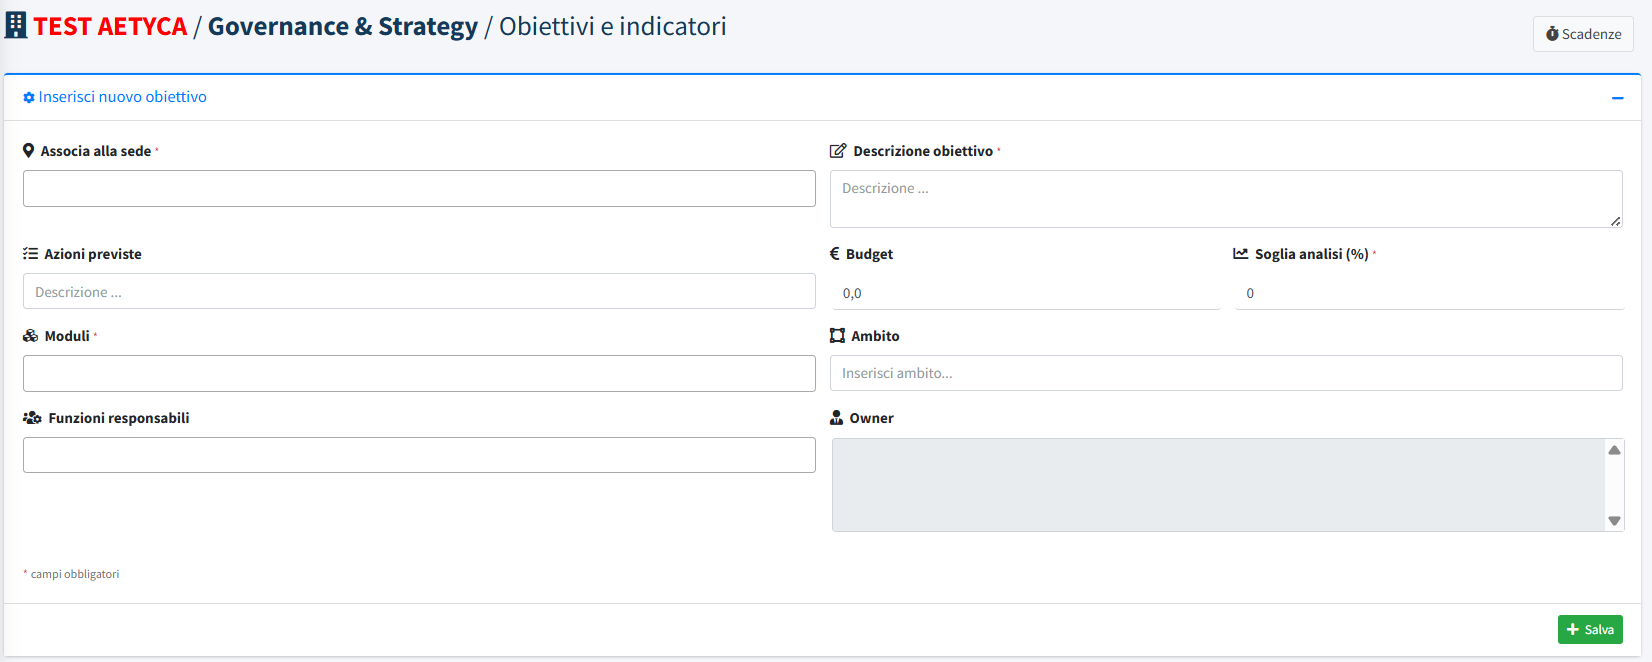Image resolution: width=1652 pixels, height=662 pixels.
Task: Collapse the Inserisci nuovo obiettivo panel
Action: point(1617,98)
